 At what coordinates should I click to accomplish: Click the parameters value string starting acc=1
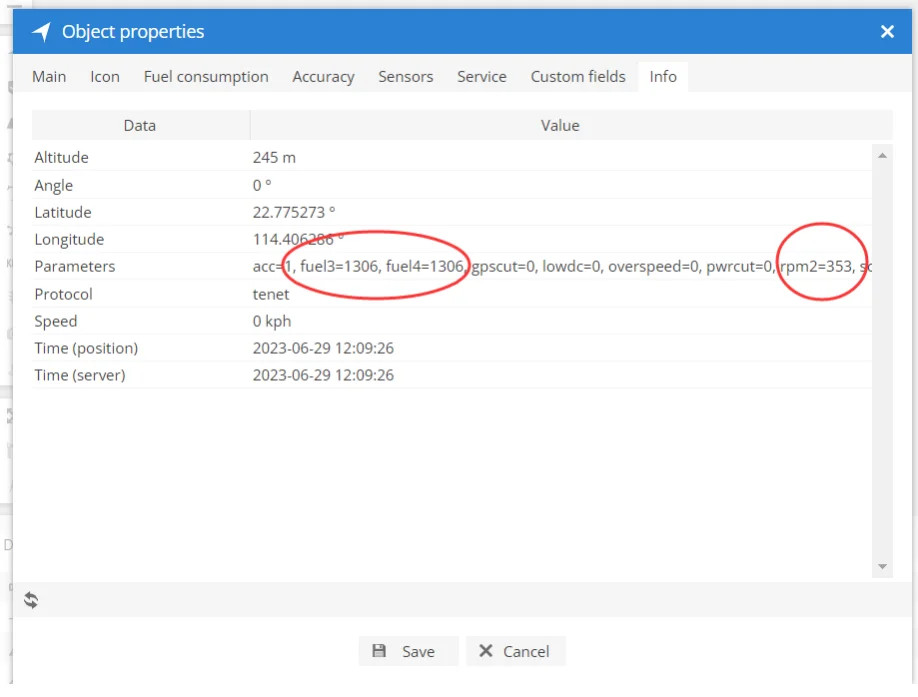562,267
